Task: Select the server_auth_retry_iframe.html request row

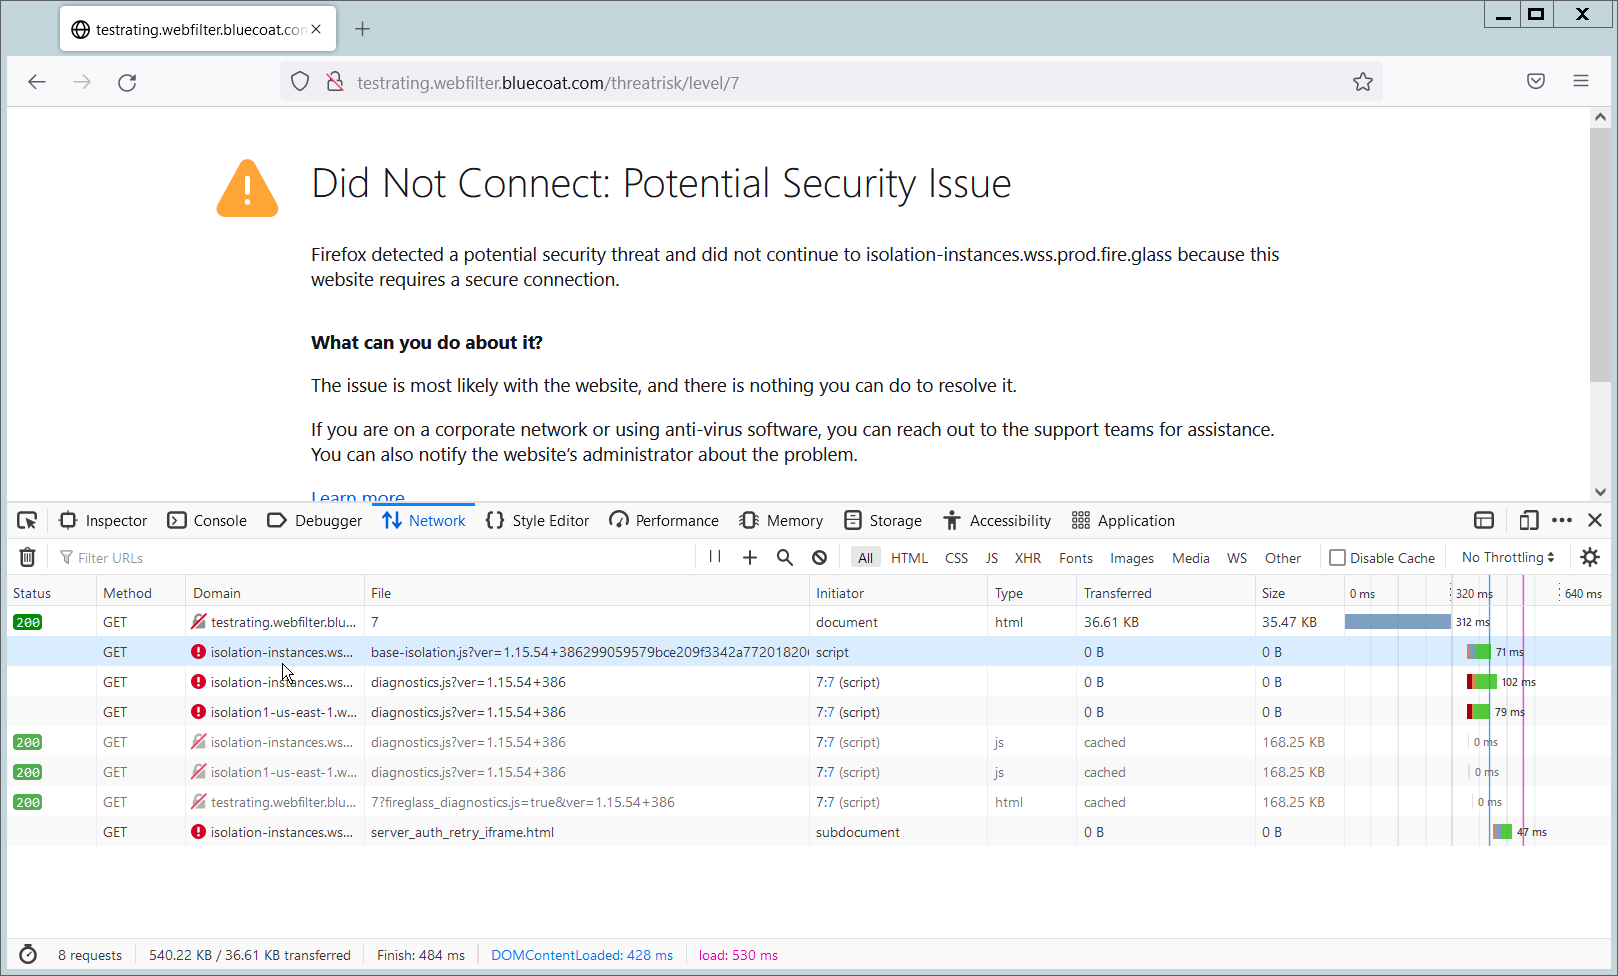Action: point(462,832)
